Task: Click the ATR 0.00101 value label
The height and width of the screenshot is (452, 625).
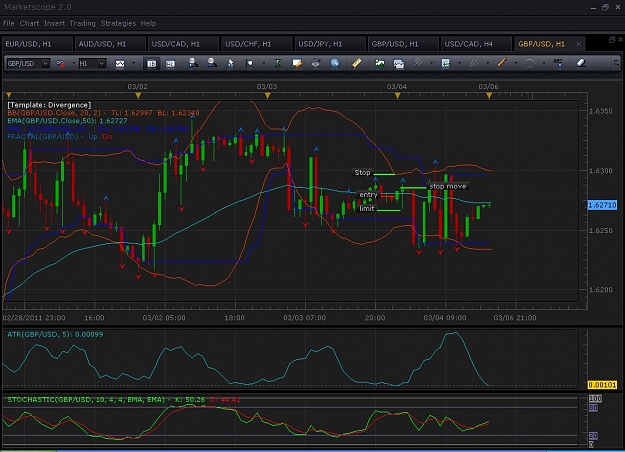Action: [x=602, y=385]
